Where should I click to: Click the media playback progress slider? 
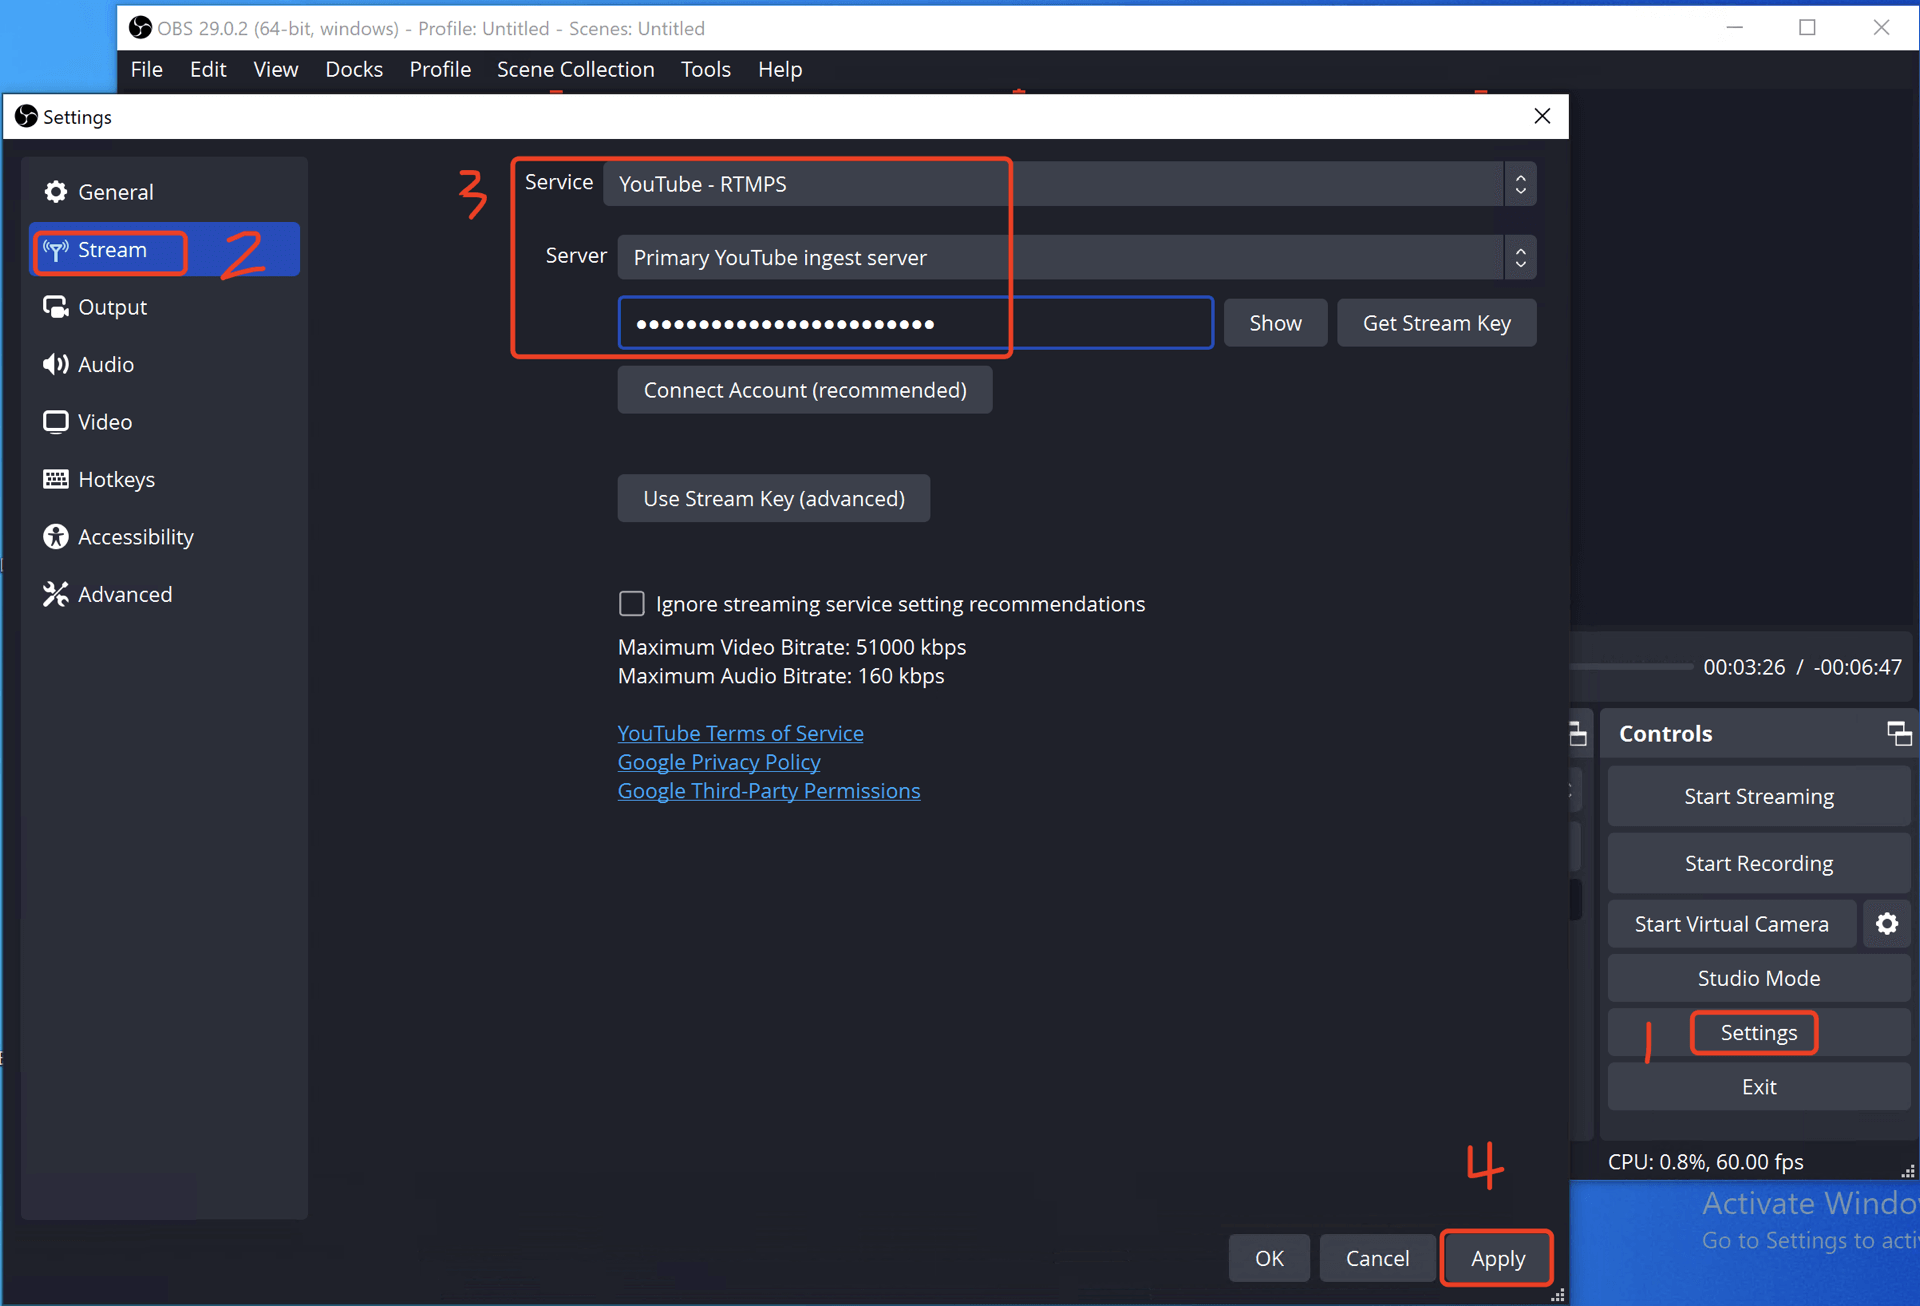pos(1632,666)
